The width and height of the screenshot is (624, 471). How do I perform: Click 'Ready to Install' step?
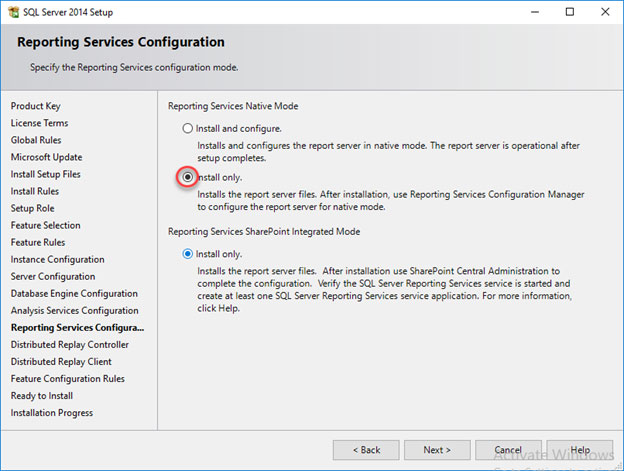42,396
